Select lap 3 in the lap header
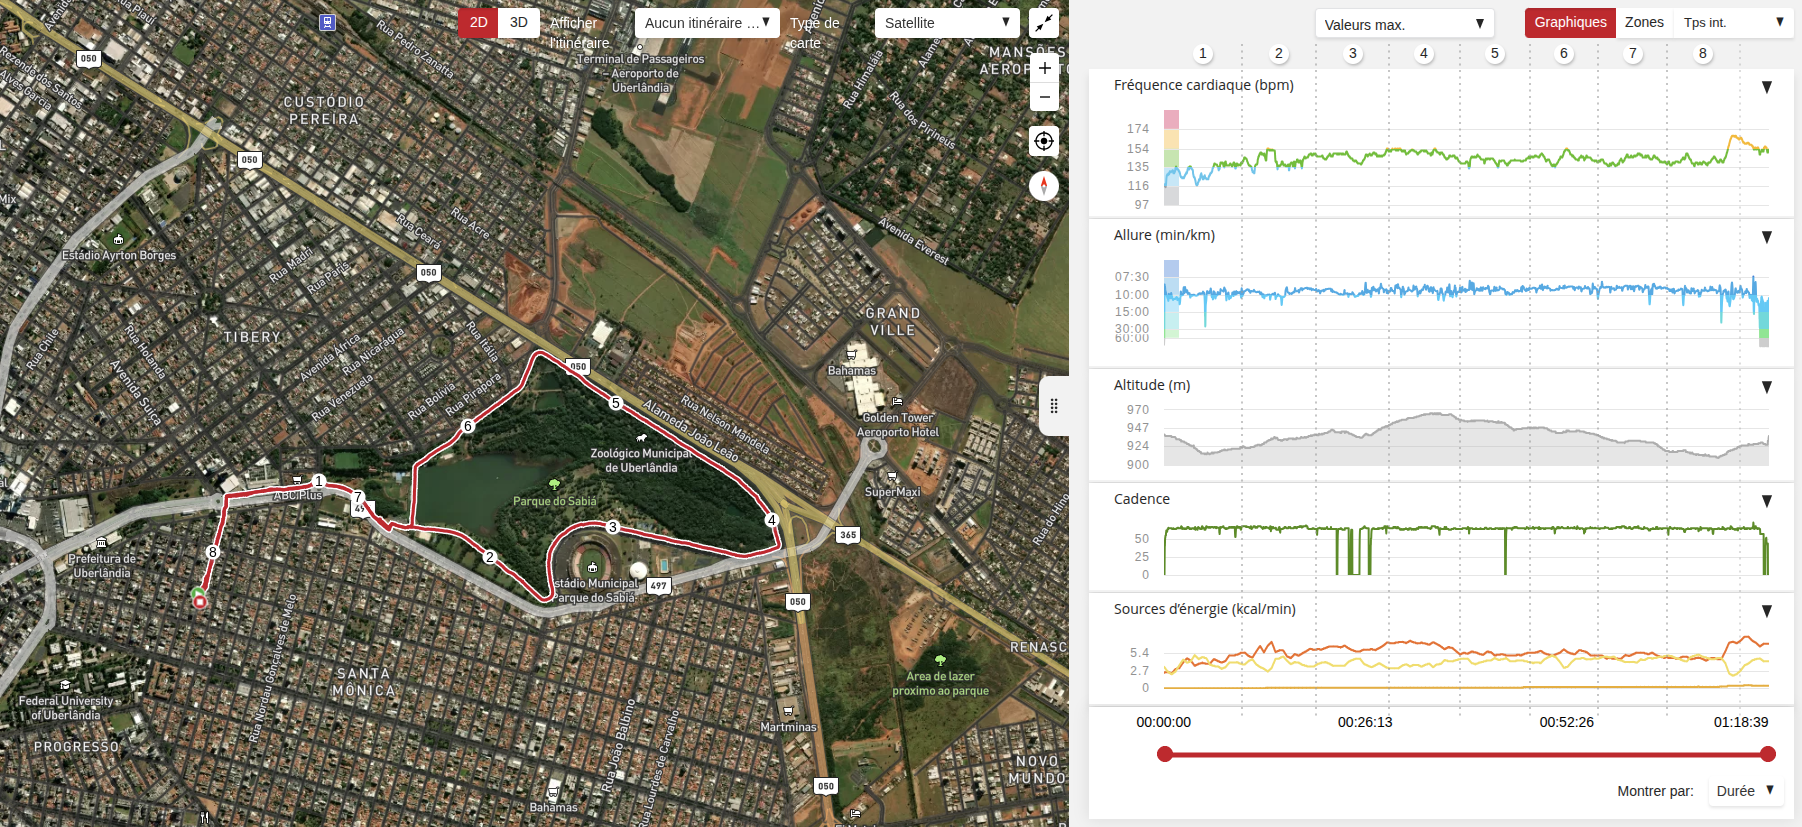This screenshot has height=827, width=1802. 1353,54
